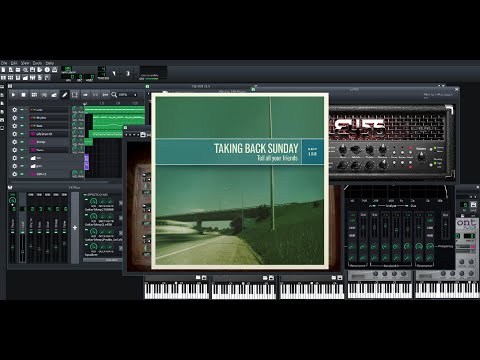Screen dimensions: 480x360
Task: Mute the Bass track
Action: click(22, 126)
